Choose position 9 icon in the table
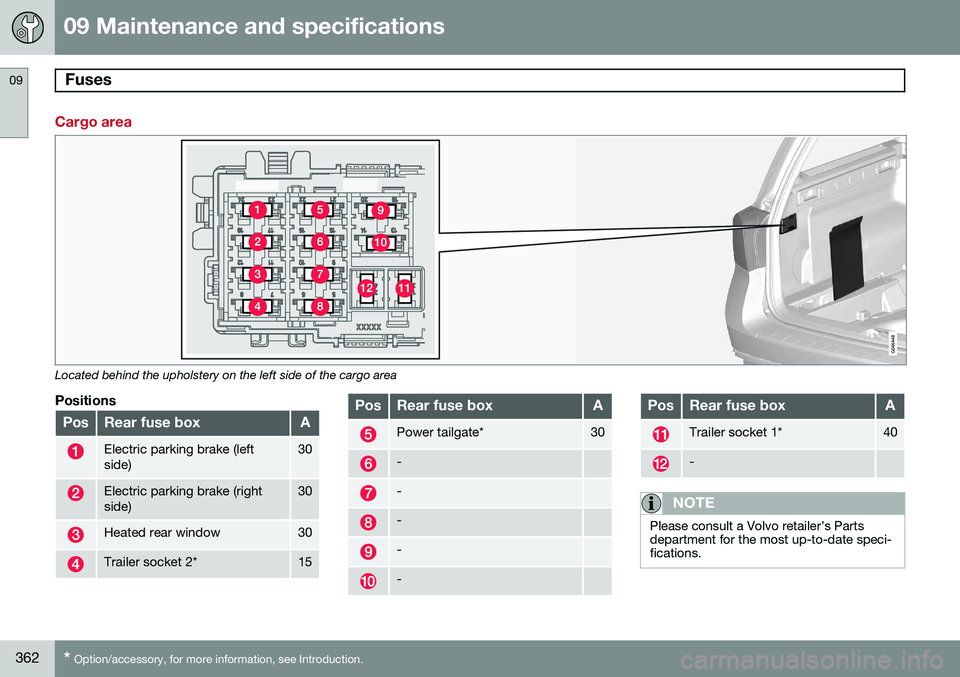This screenshot has width=960, height=677. (368, 552)
